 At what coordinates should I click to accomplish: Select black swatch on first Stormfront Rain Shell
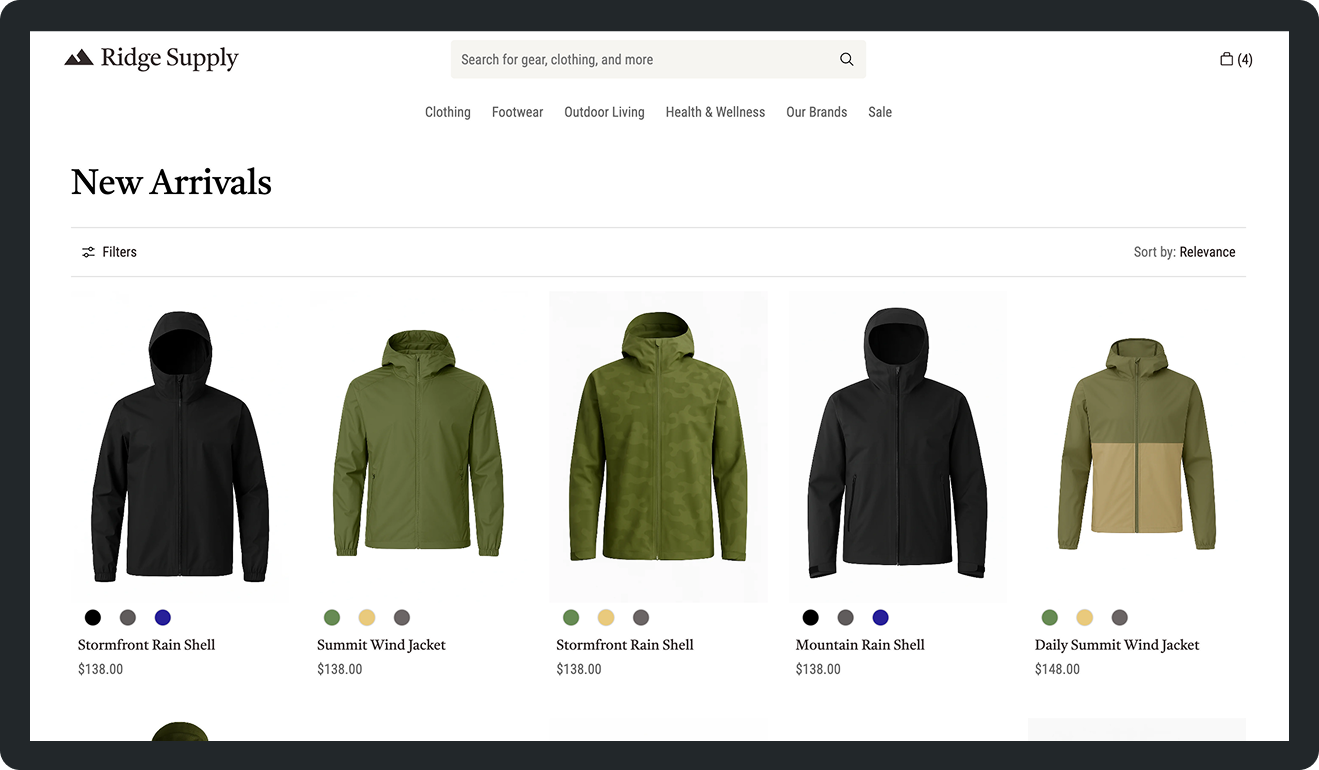93,617
